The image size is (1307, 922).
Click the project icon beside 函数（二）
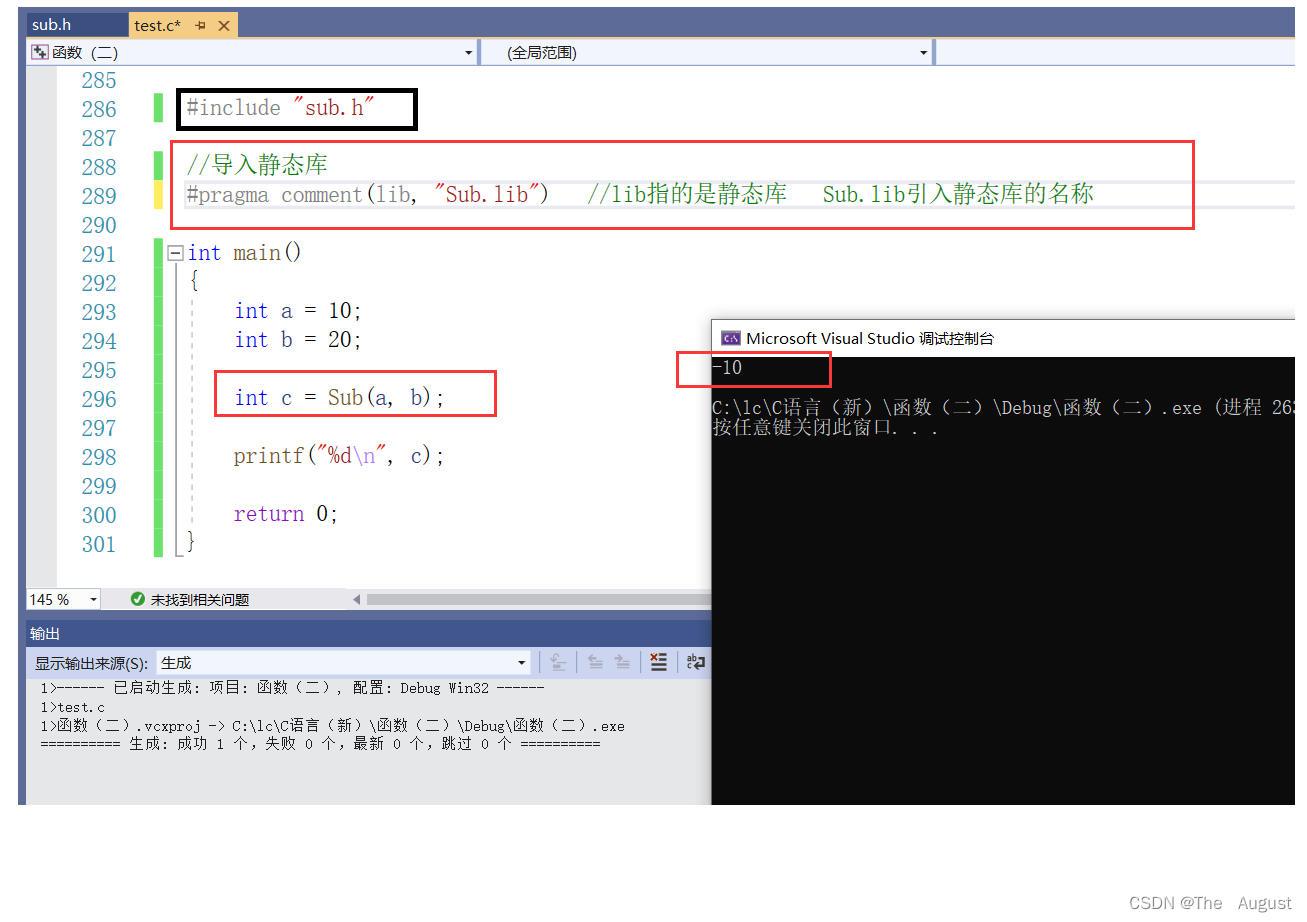tap(40, 53)
